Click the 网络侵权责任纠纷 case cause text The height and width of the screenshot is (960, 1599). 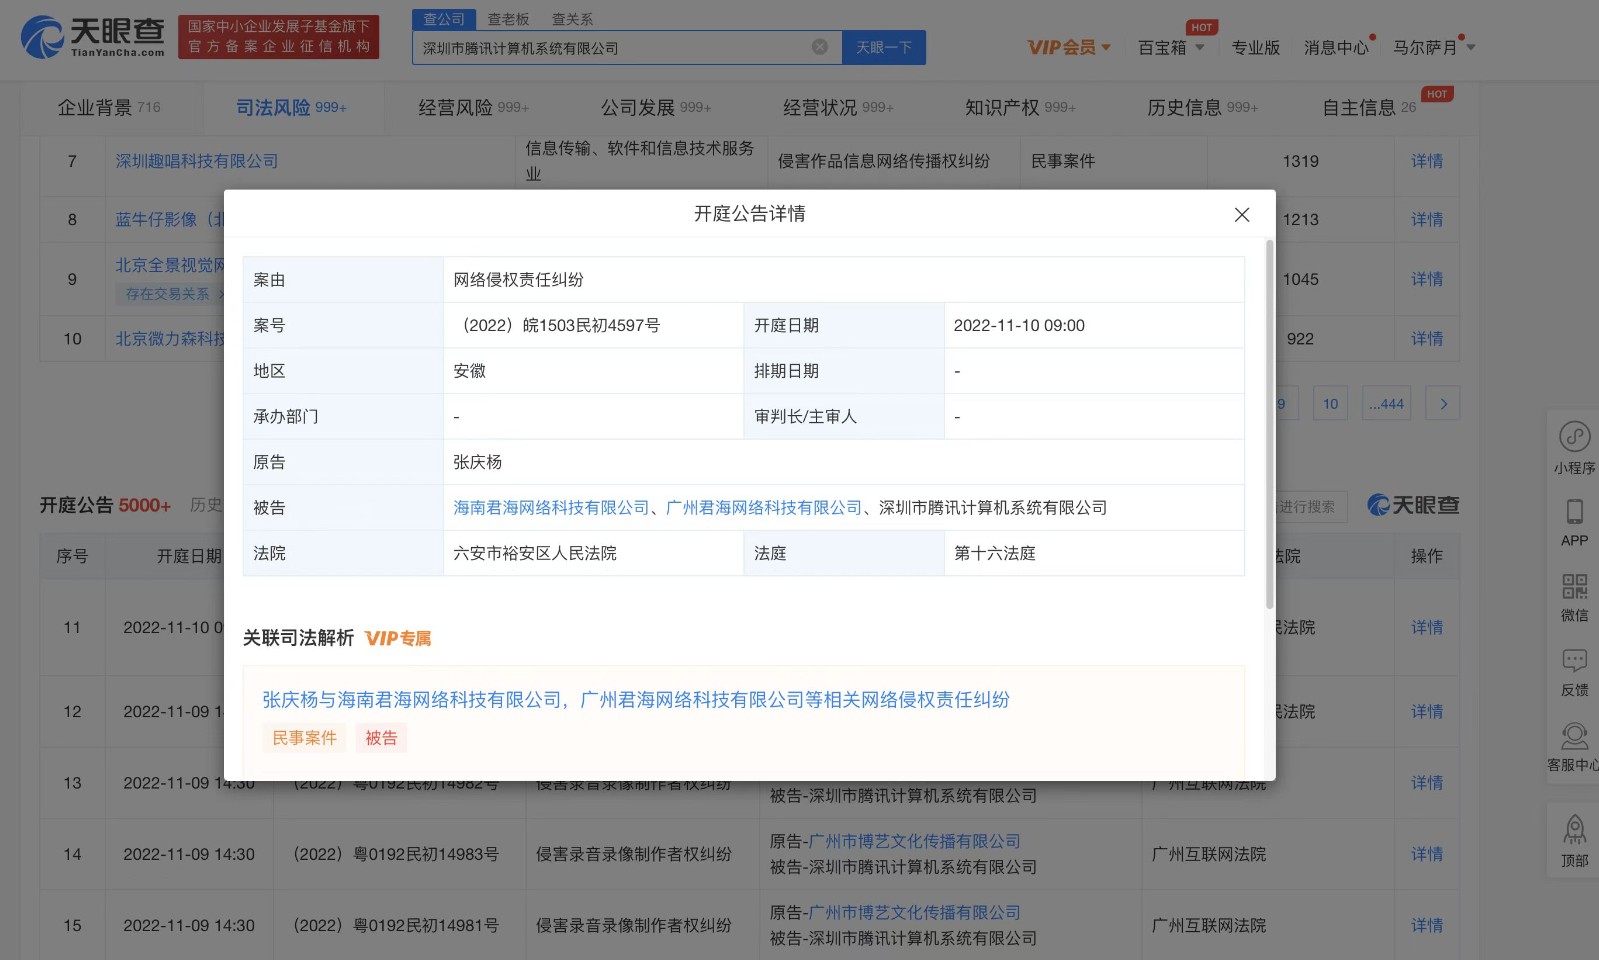coord(518,280)
